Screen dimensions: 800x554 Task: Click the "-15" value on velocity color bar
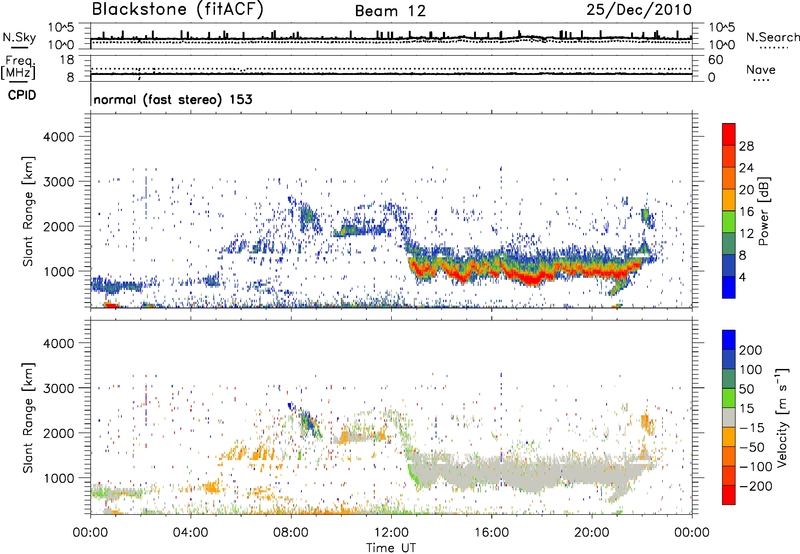tap(752, 428)
